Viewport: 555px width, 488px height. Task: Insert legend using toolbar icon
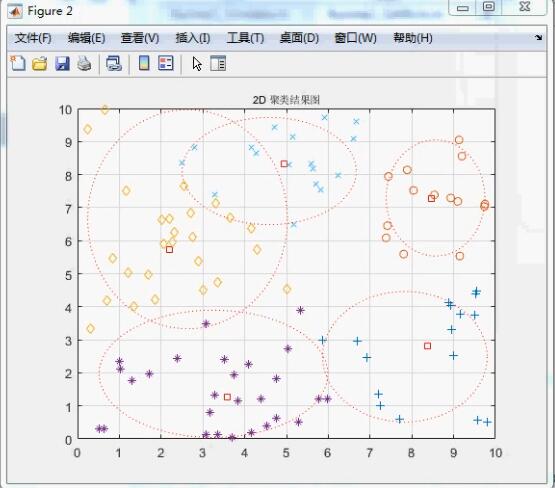166,63
